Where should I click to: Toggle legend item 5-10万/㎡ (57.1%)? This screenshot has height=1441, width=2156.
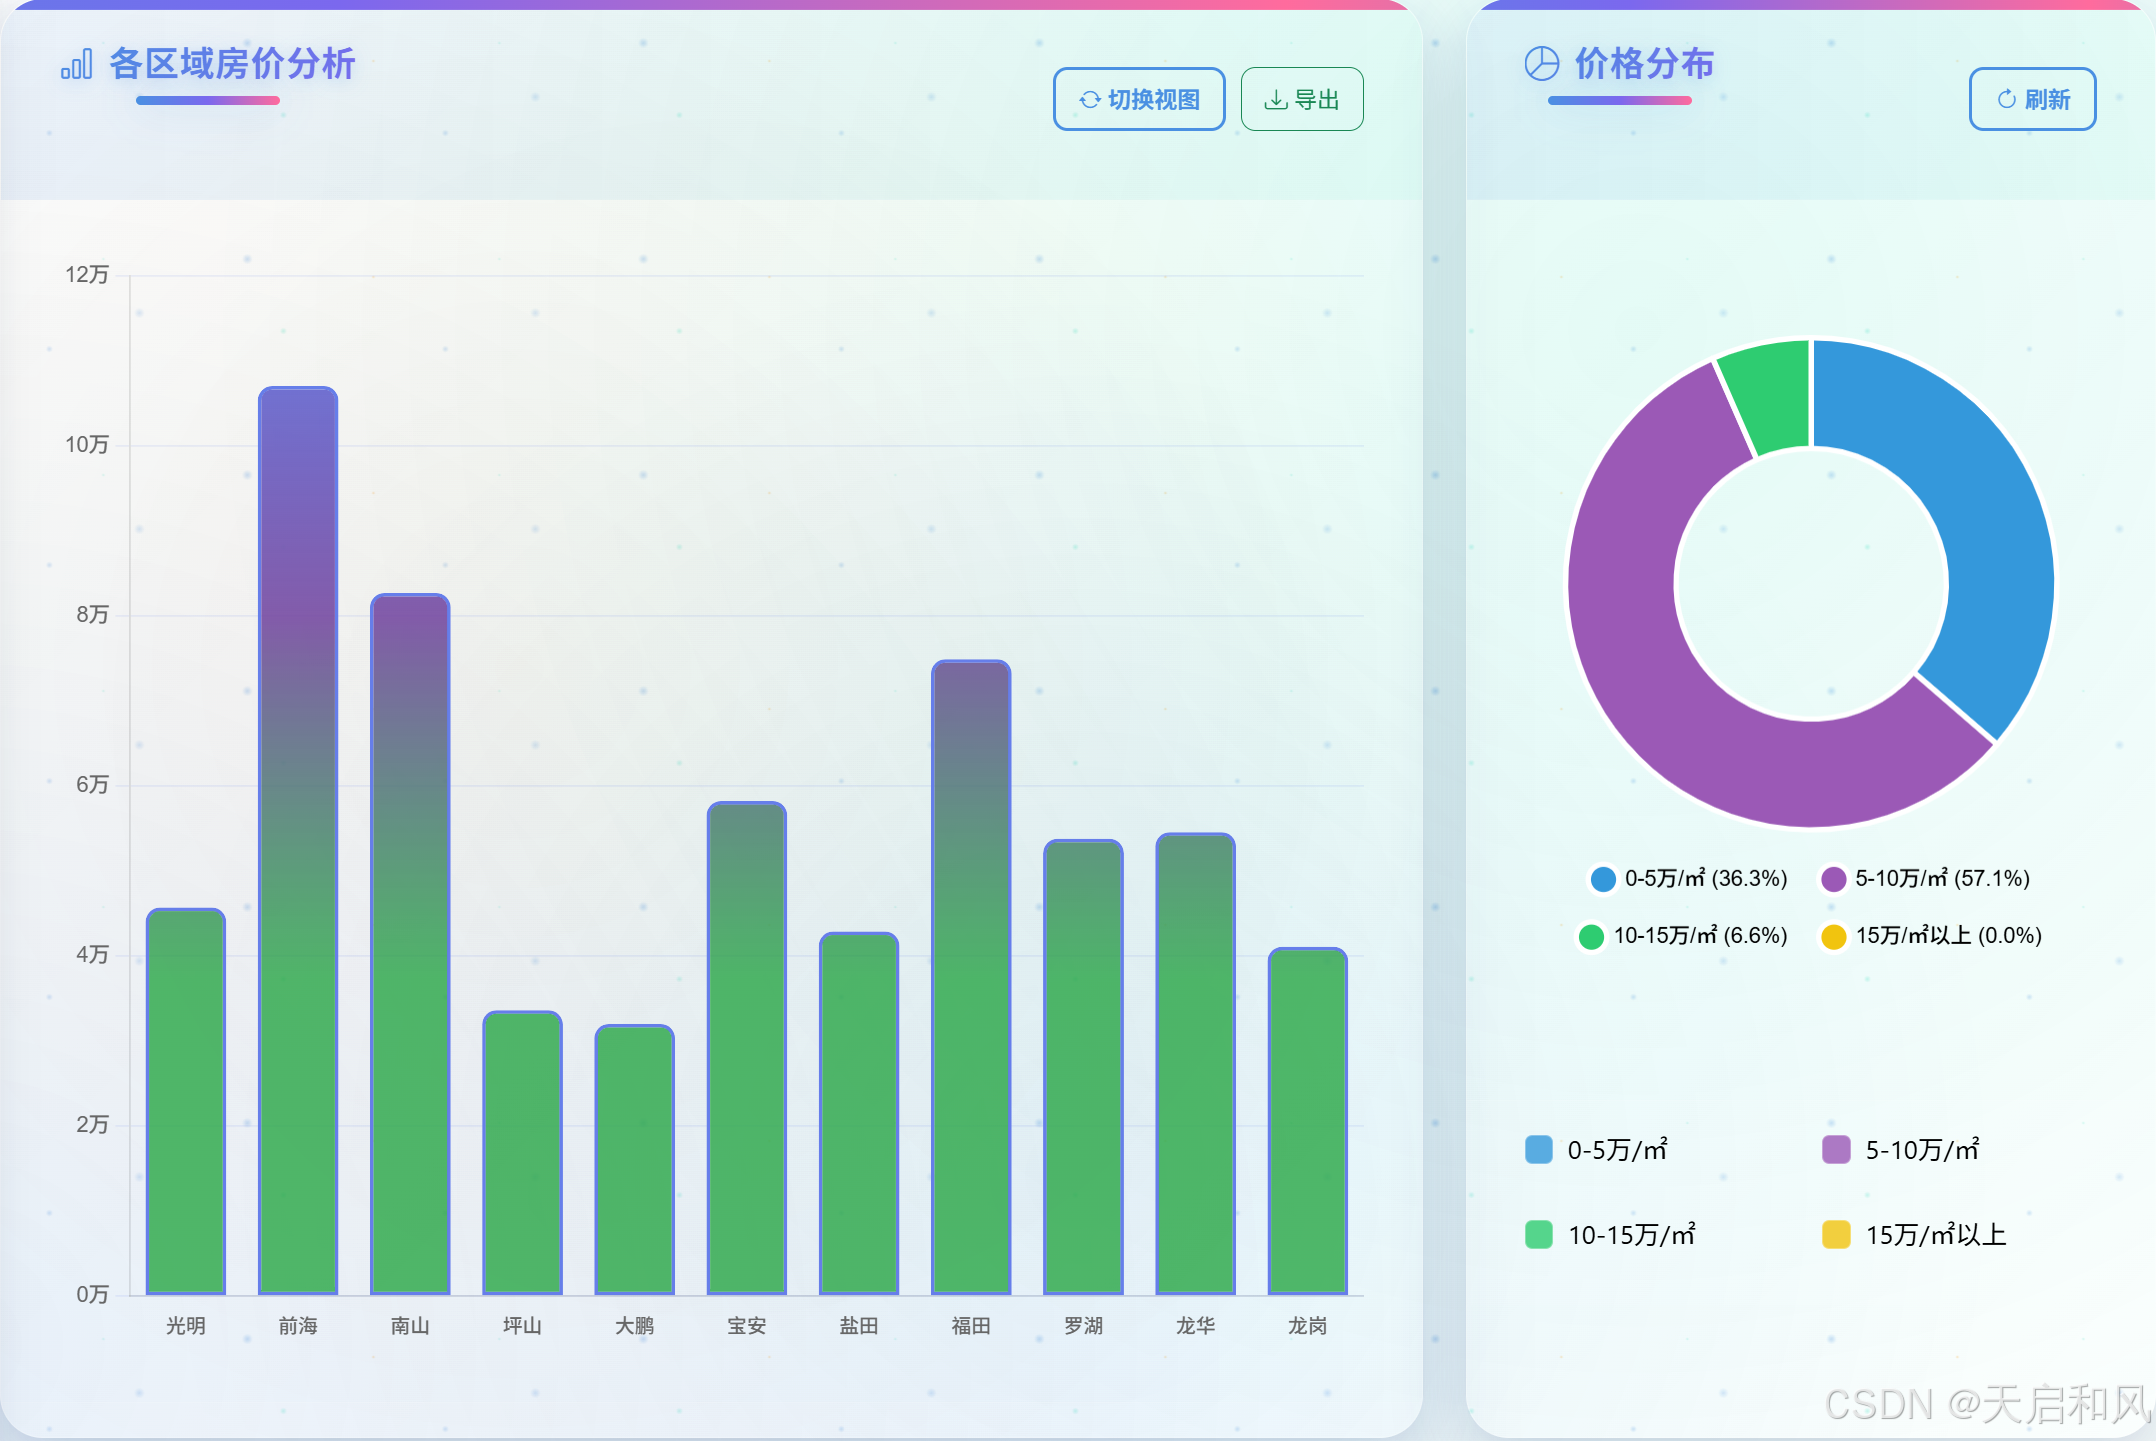1926,879
